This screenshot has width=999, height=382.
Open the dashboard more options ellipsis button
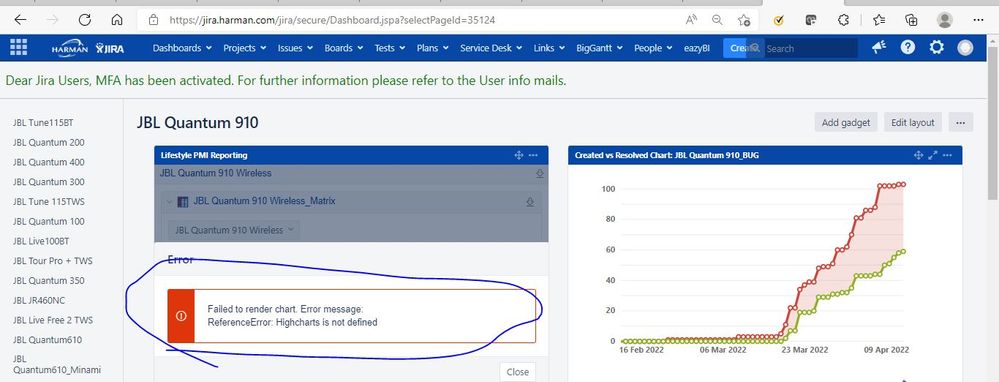coord(961,123)
